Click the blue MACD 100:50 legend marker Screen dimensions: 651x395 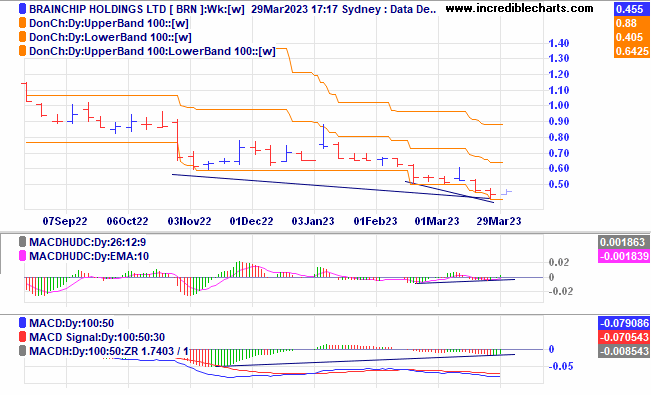click(22, 323)
